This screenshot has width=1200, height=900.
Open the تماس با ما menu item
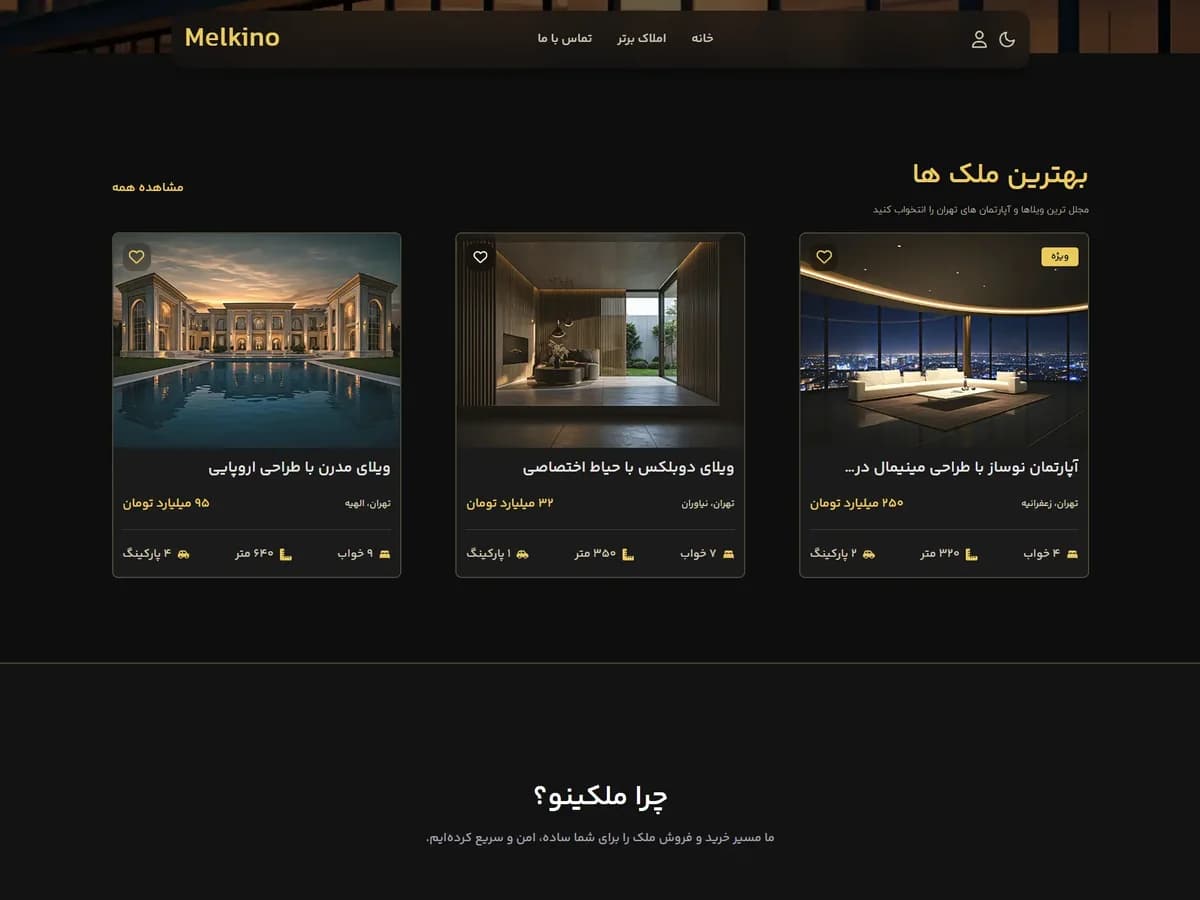pos(564,38)
